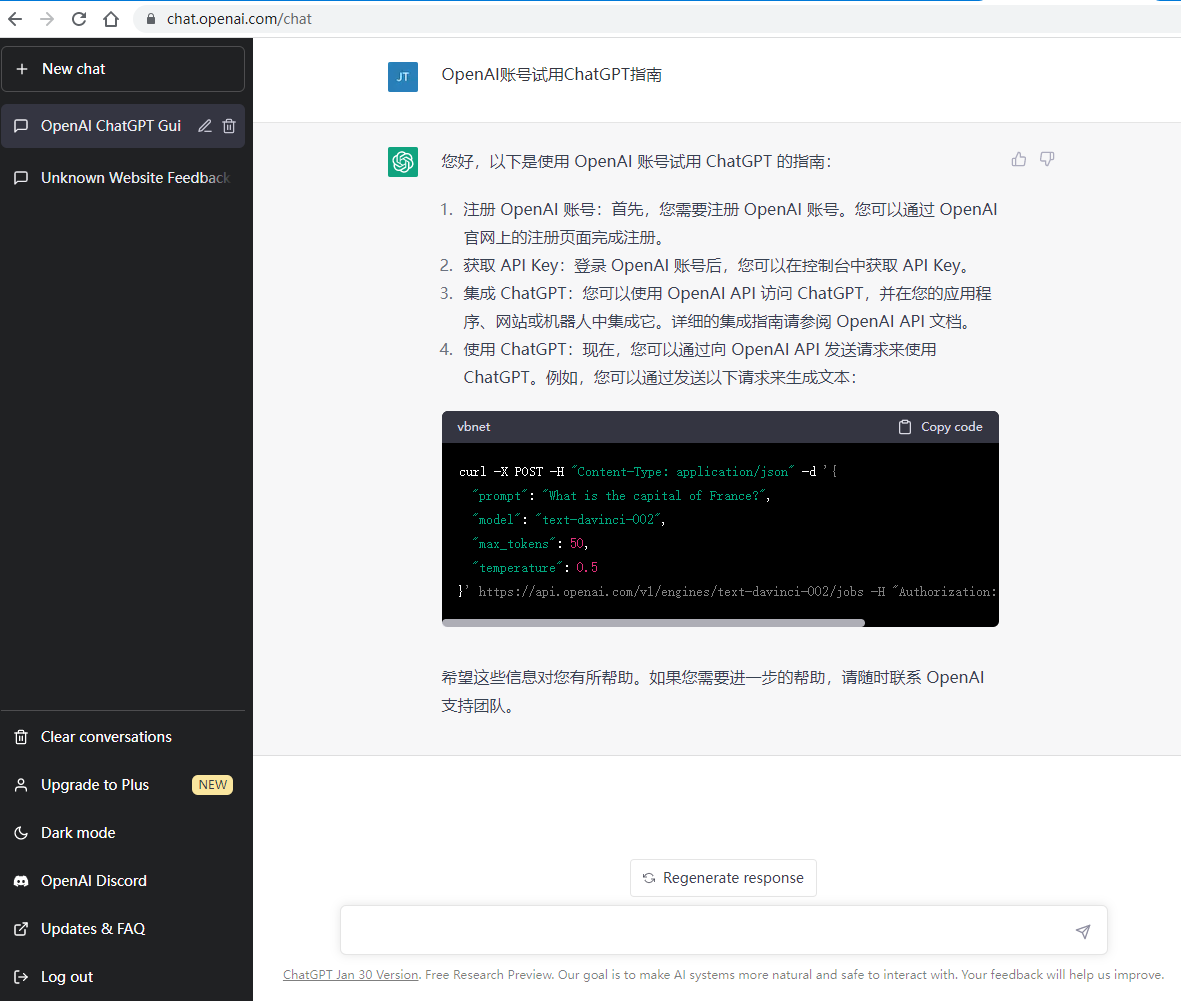Click the JT user avatar

click(x=403, y=77)
